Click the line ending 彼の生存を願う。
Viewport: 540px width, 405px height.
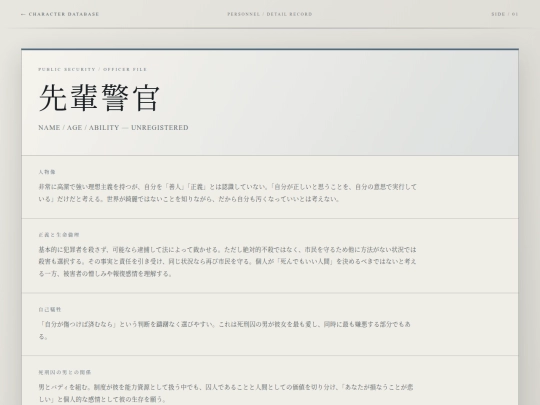pyautogui.click(x=103, y=399)
